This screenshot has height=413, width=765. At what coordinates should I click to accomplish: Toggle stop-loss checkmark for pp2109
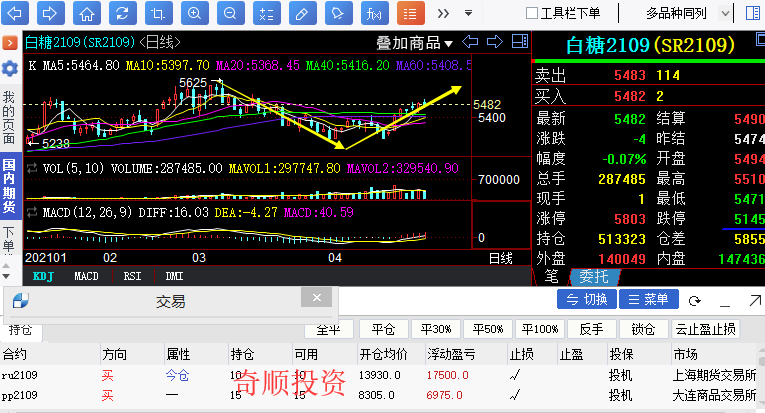point(515,394)
